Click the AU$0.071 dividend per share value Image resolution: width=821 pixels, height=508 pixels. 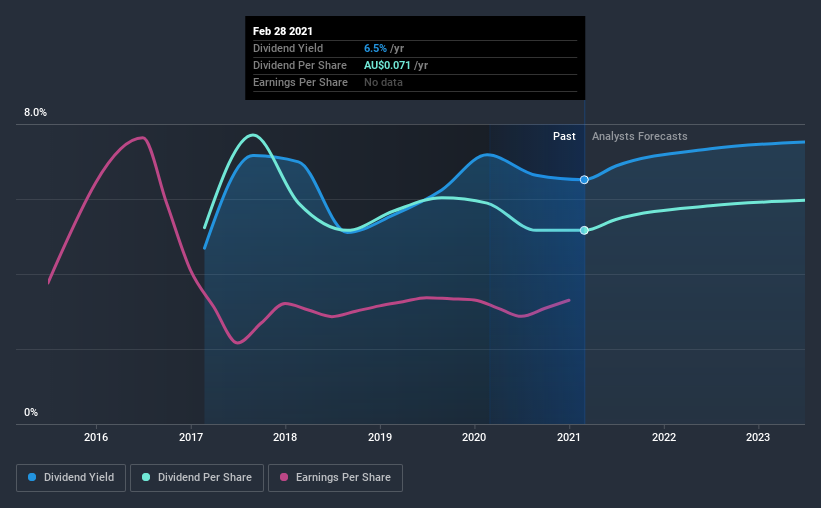[387, 65]
